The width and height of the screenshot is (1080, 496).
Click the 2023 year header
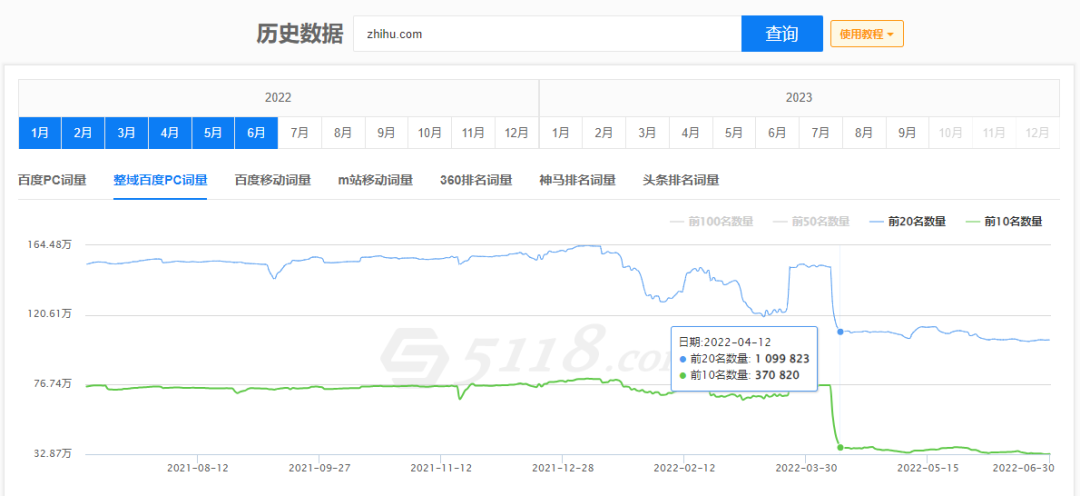[798, 98]
